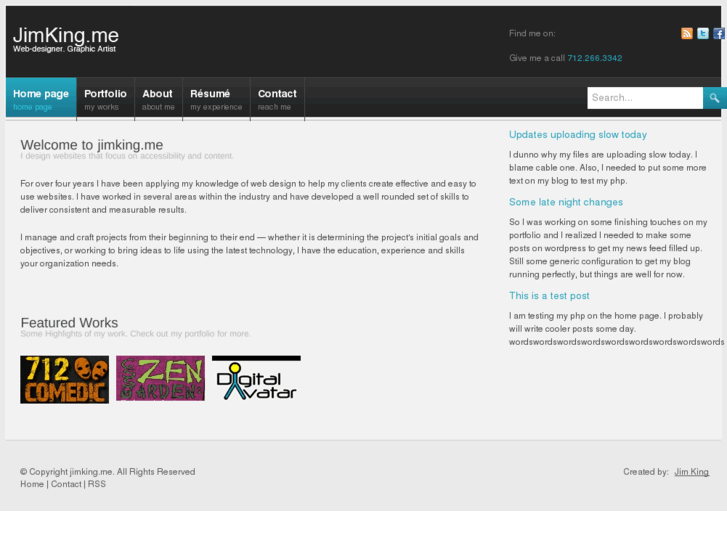Click the JimKing.me site title

click(x=66, y=35)
